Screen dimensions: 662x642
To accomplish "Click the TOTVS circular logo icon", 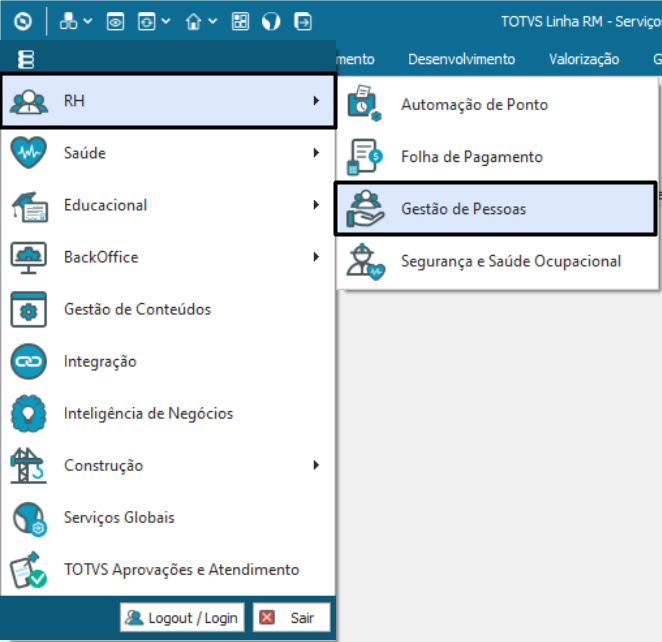I will coord(23,21).
